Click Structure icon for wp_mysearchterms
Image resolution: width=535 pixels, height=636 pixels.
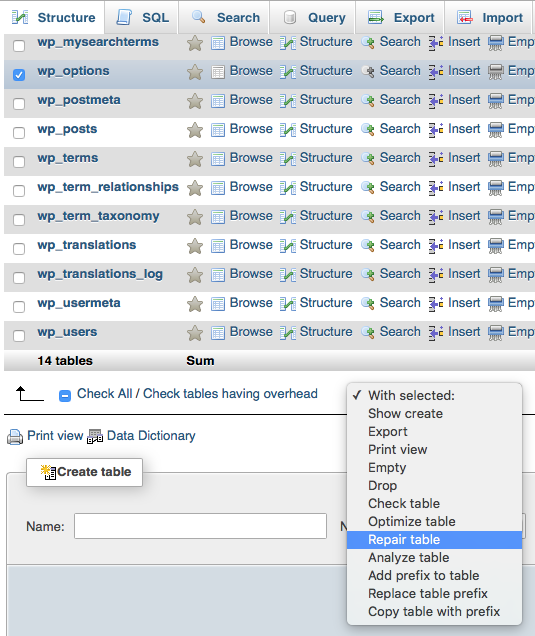pos(288,43)
